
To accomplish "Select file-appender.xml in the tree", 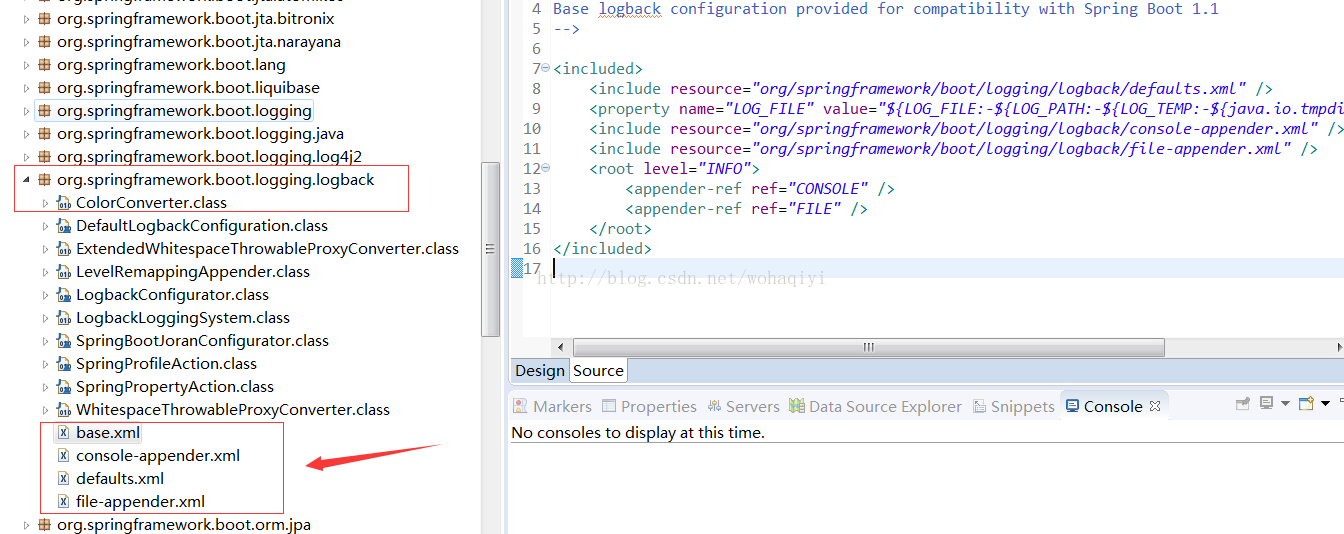I will [140, 502].
